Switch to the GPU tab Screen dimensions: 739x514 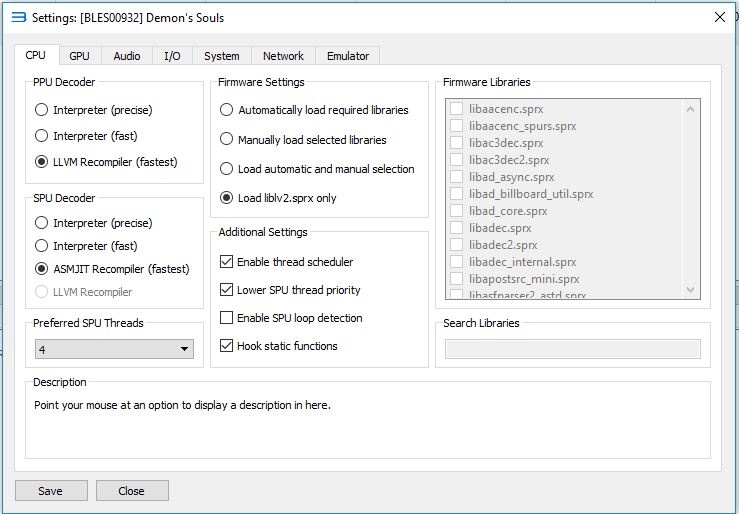point(79,56)
